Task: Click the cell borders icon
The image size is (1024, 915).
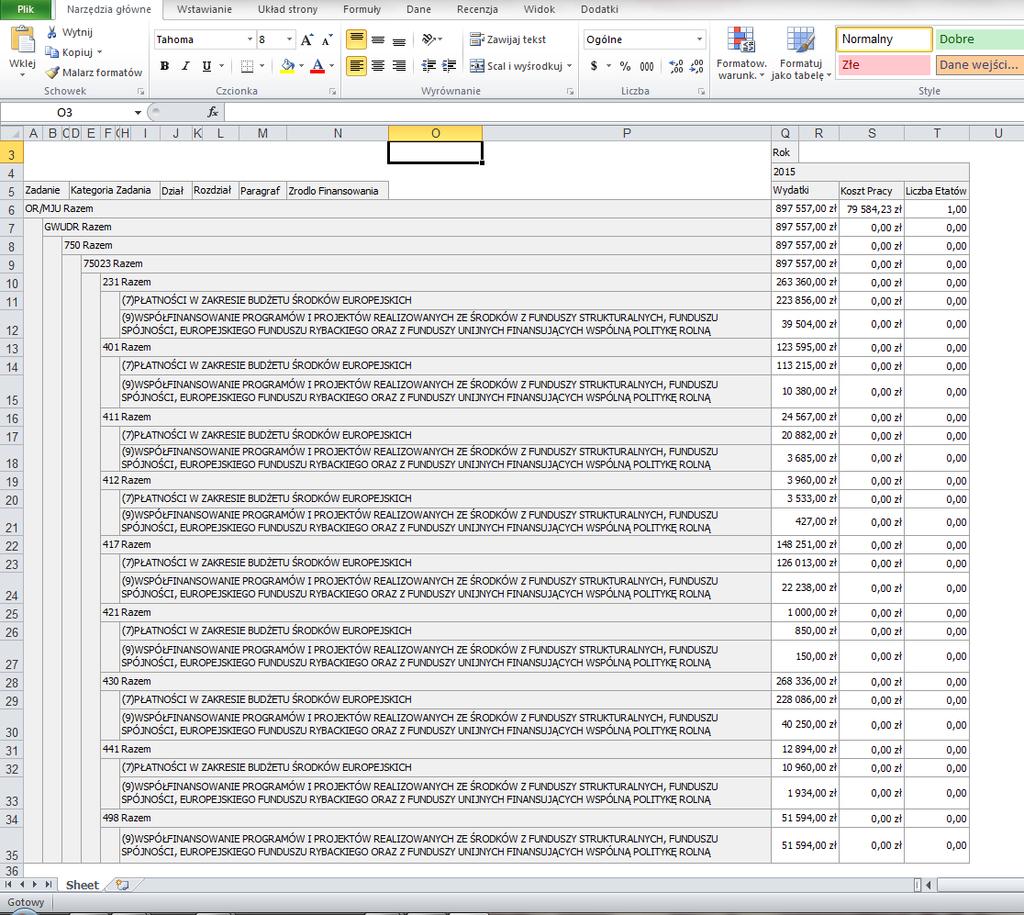Action: tap(247, 66)
